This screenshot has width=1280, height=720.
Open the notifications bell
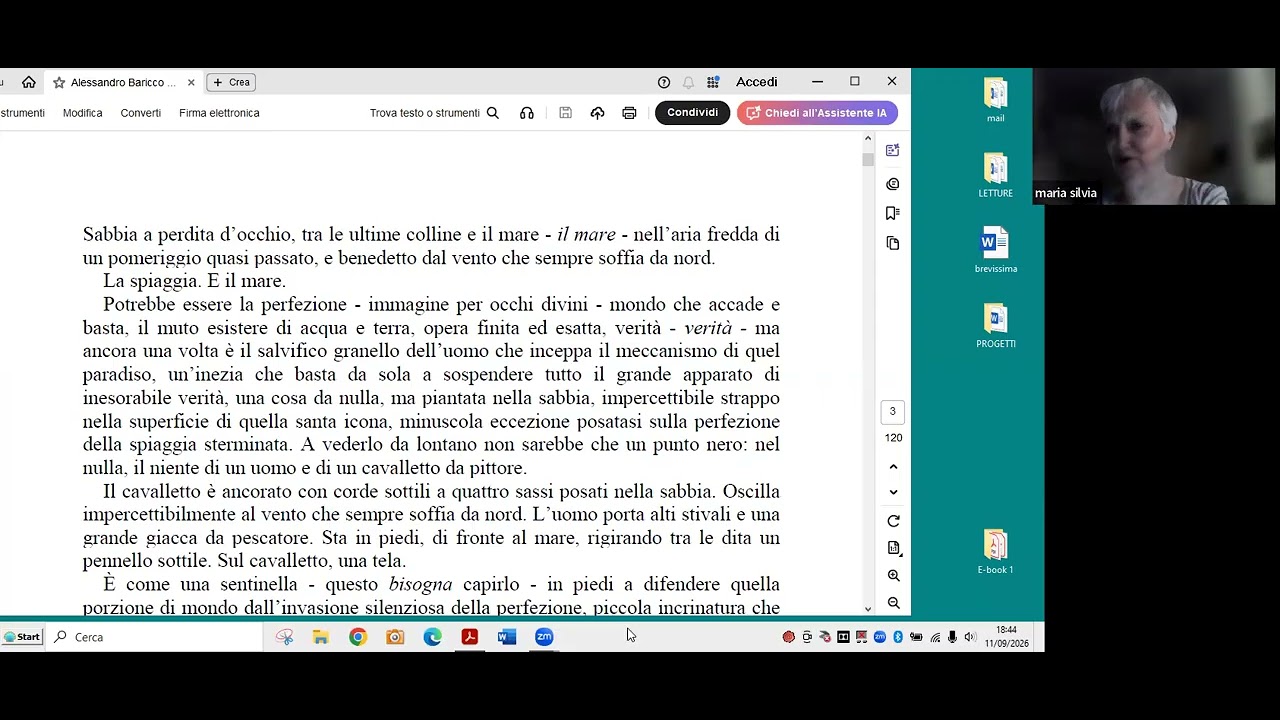[x=688, y=82]
